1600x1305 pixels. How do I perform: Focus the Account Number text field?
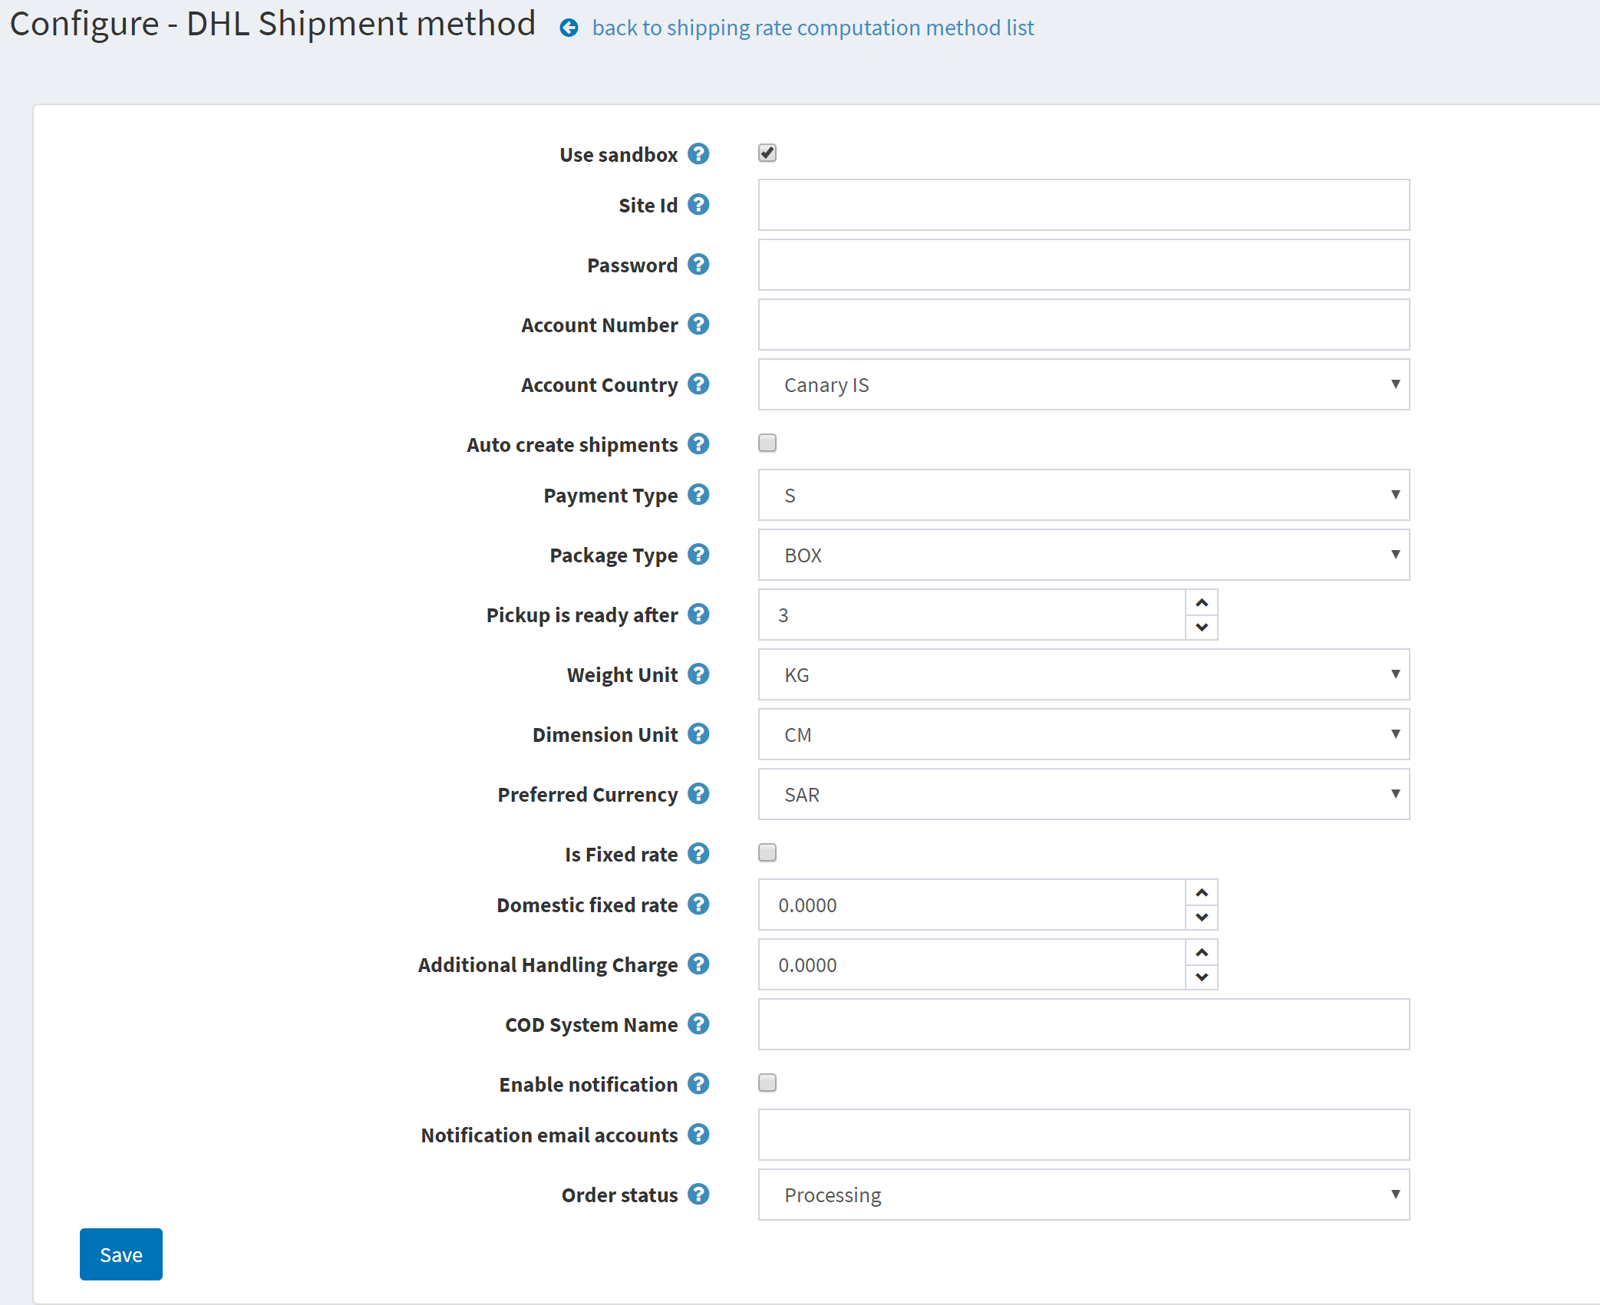[x=1084, y=325]
